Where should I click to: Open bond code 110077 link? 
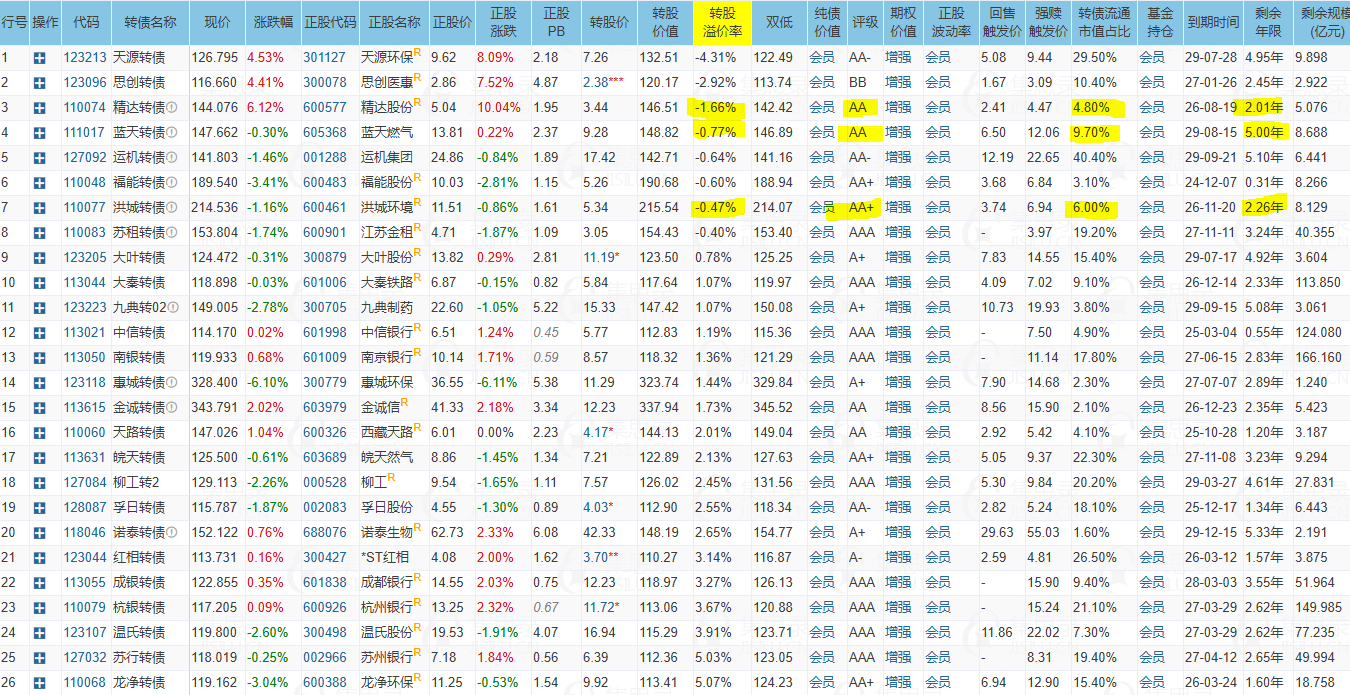pyautogui.click(x=83, y=208)
